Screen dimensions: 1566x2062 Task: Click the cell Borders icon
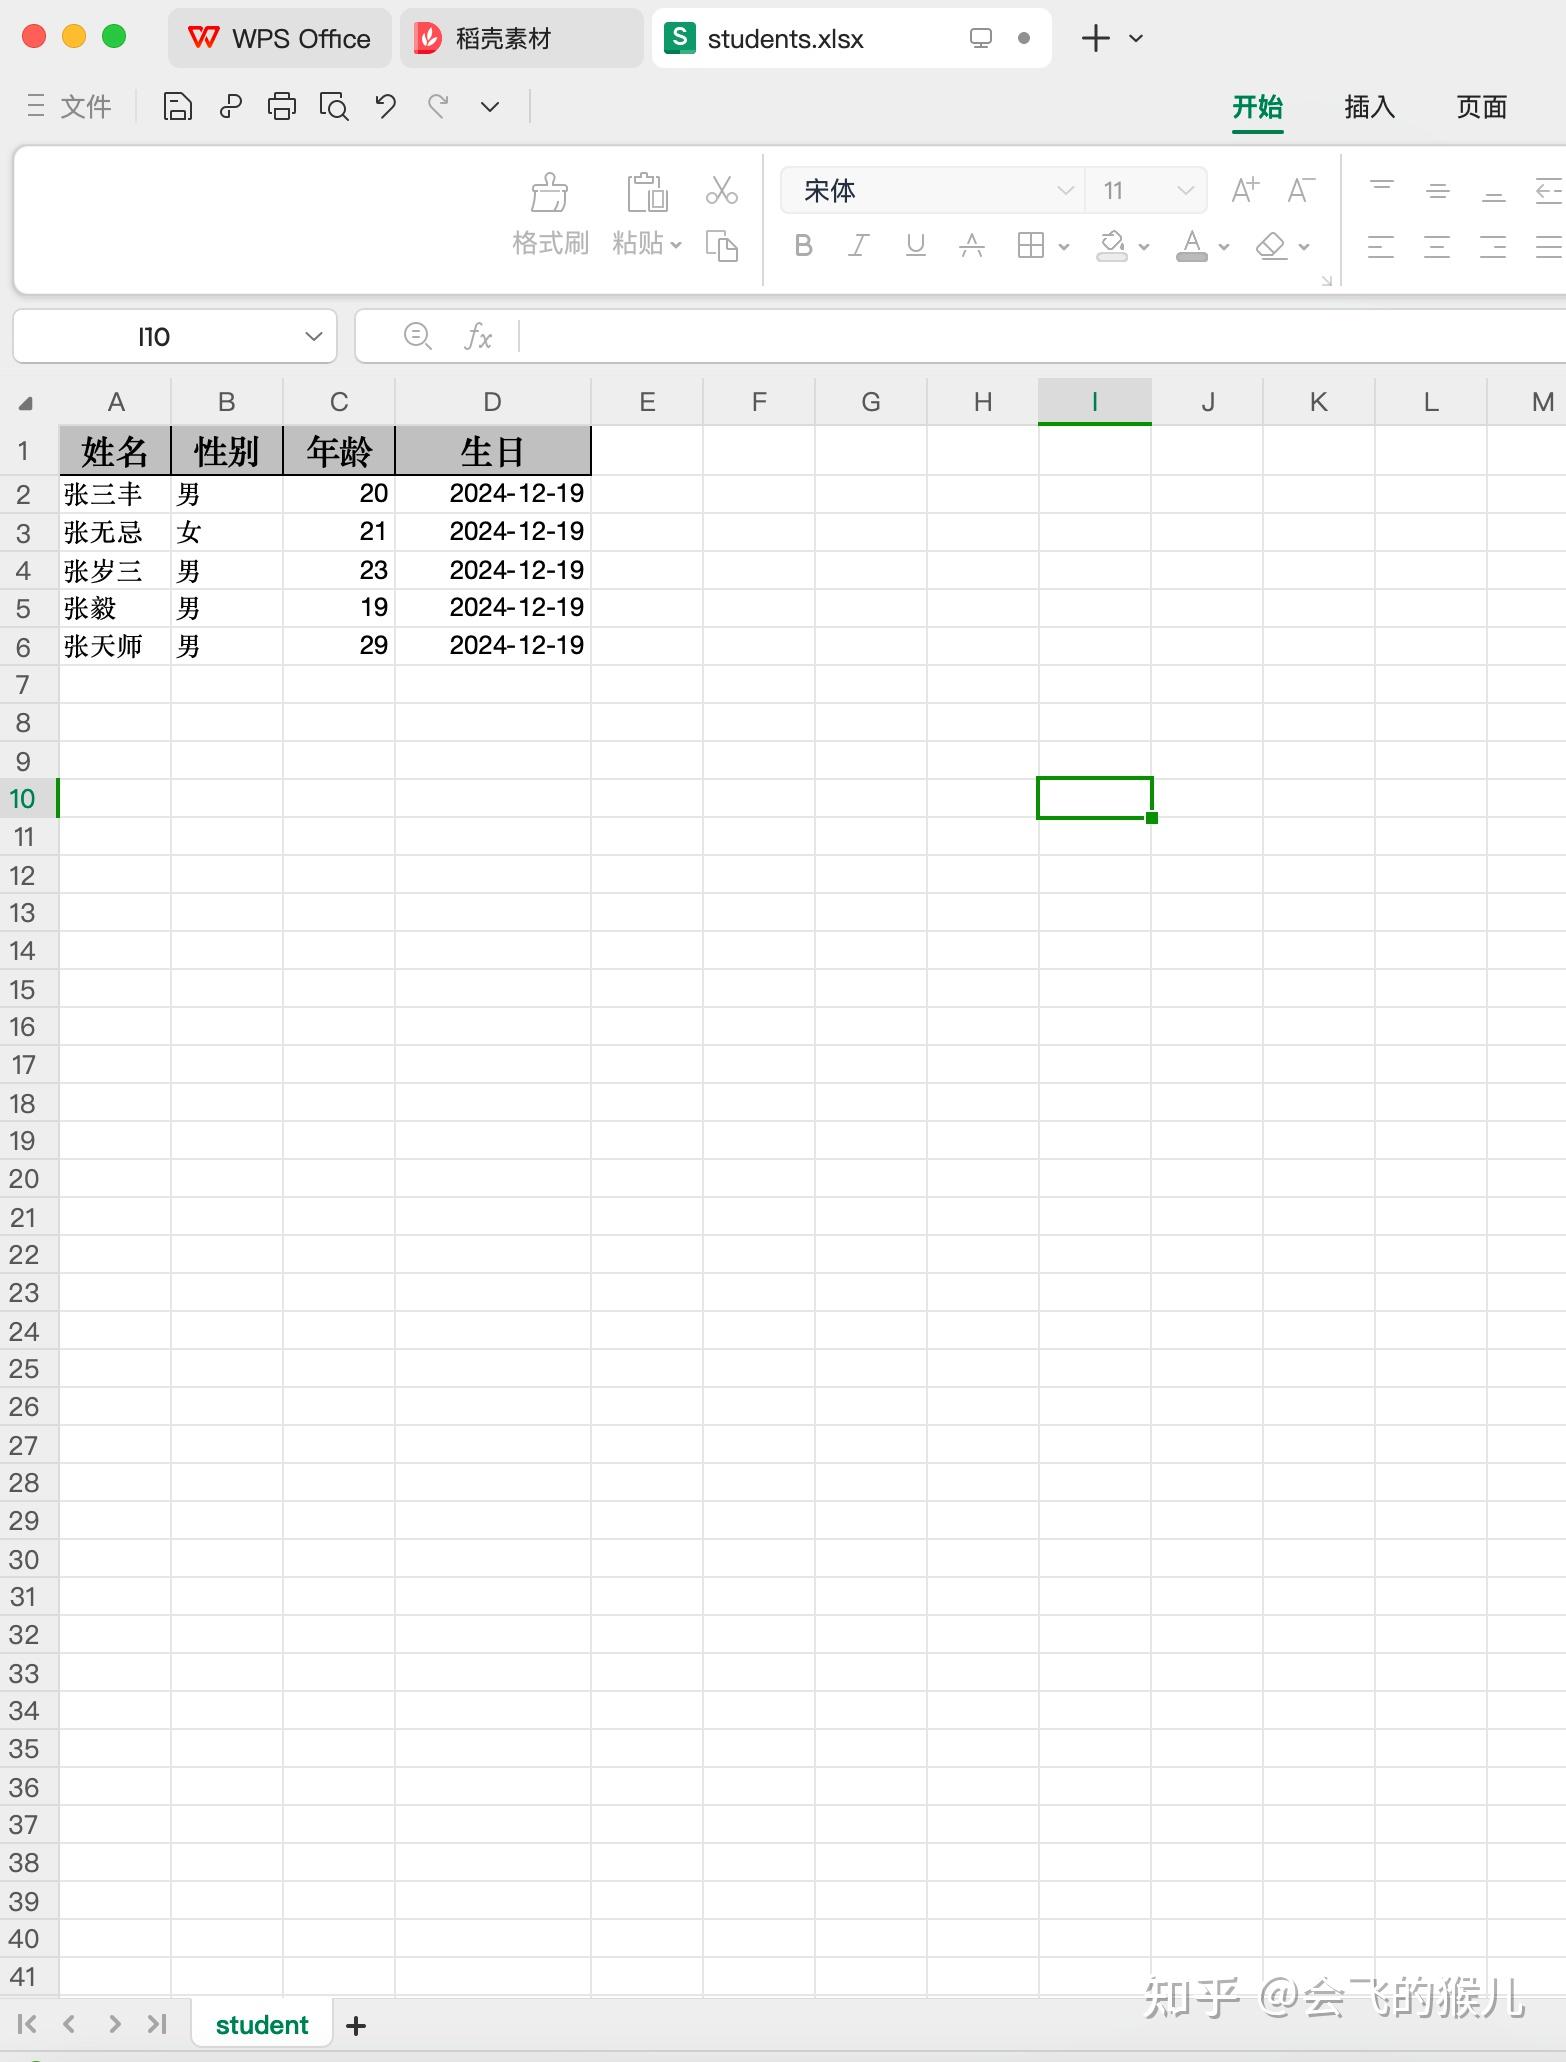tap(1030, 245)
